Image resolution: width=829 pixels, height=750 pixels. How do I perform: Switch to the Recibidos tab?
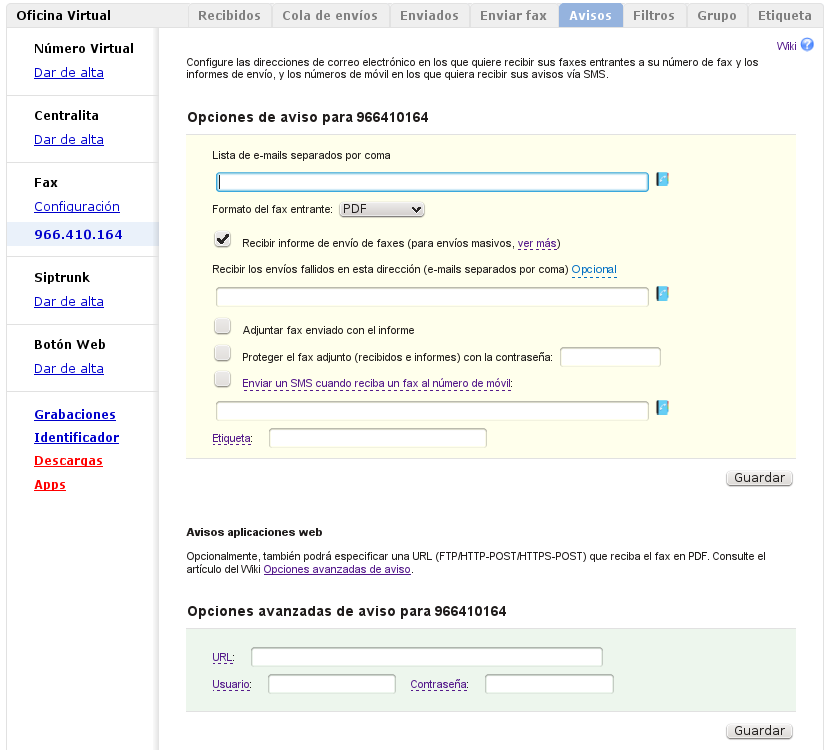[229, 15]
